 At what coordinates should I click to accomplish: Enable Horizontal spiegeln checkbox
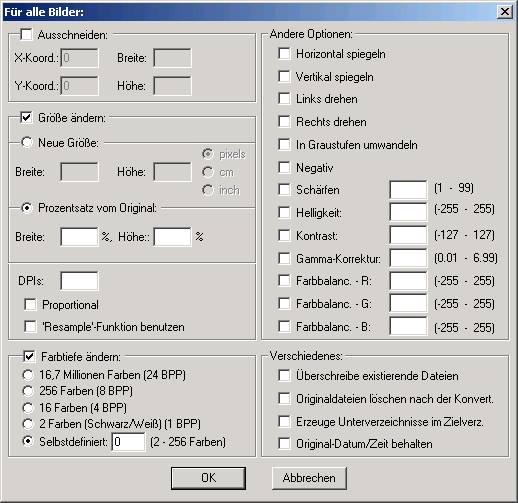(x=284, y=53)
